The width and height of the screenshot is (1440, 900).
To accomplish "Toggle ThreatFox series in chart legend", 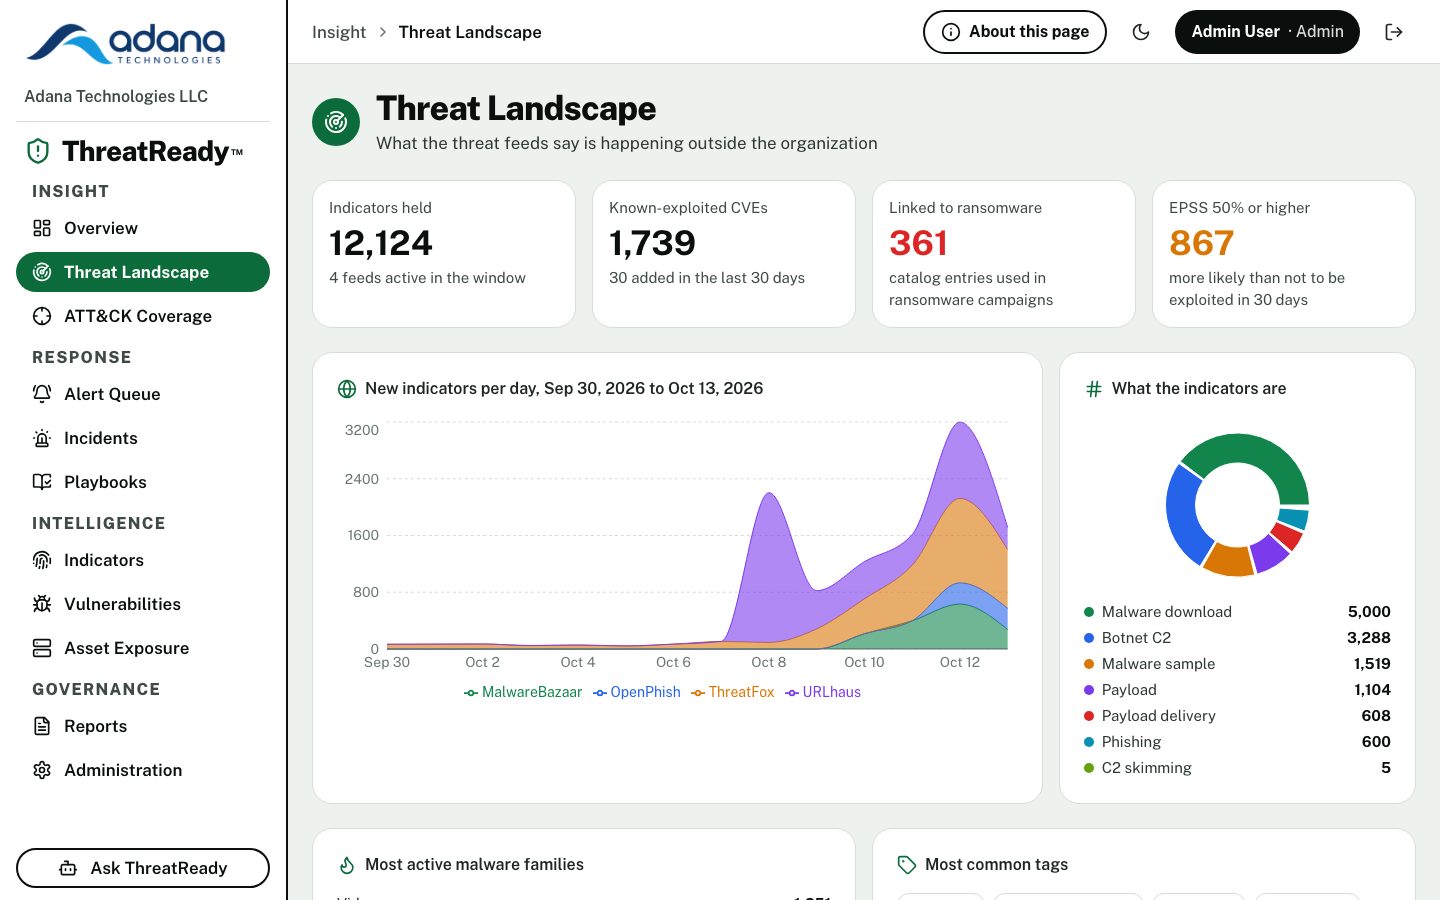I will [733, 692].
